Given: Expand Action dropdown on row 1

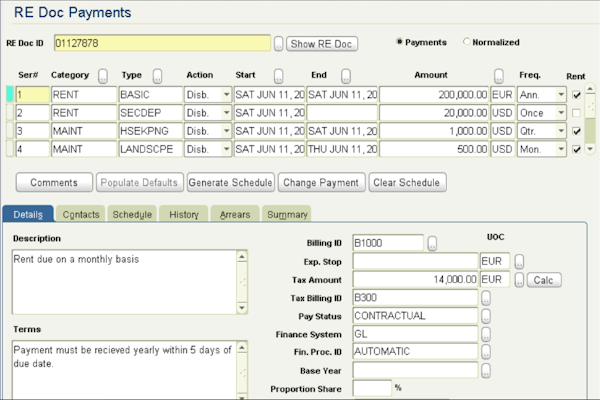Looking at the screenshot, I should pyautogui.click(x=227, y=95).
